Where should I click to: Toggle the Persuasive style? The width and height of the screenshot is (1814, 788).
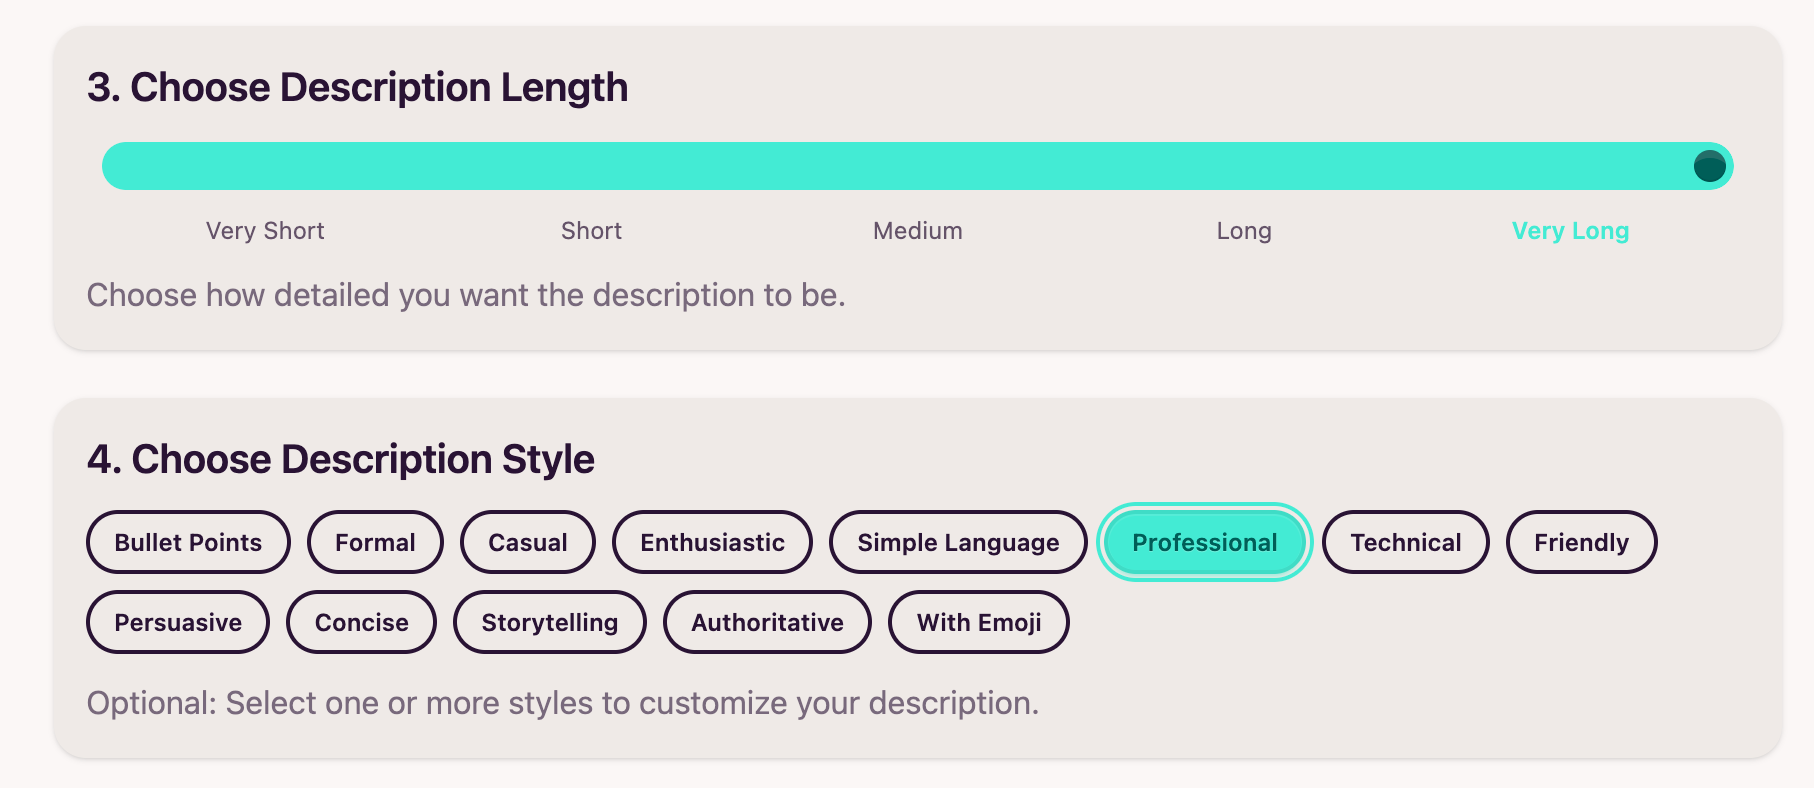pos(177,622)
